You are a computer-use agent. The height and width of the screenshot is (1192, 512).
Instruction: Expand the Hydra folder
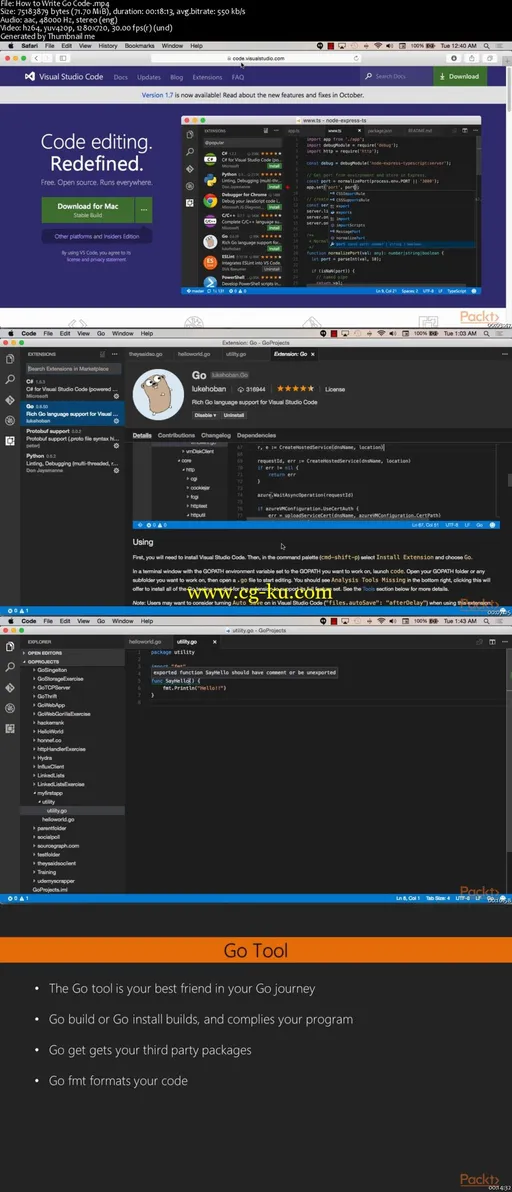45,758
